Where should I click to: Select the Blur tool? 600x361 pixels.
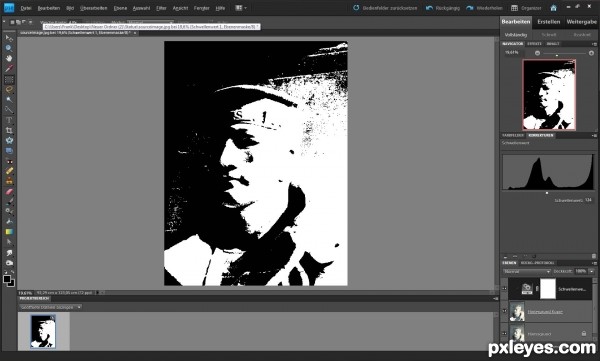9,253
